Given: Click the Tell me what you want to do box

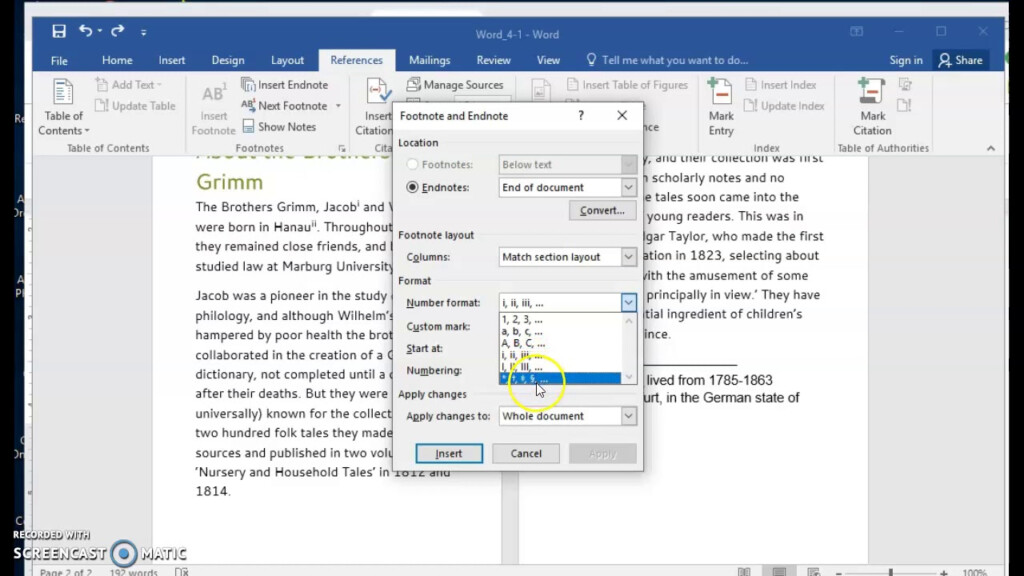Looking at the screenshot, I should pos(667,60).
